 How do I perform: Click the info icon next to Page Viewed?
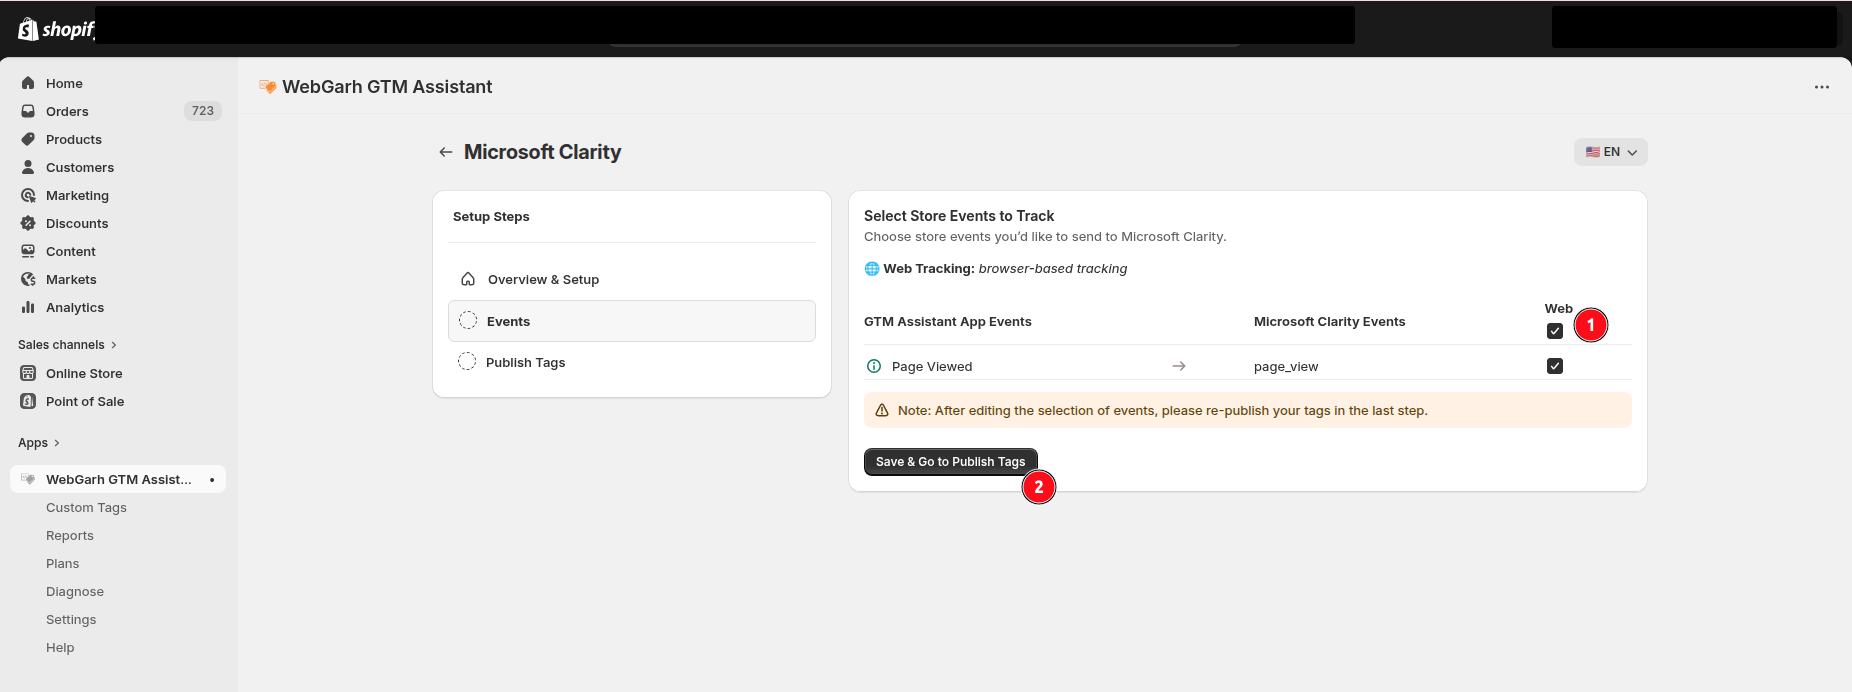pos(874,366)
